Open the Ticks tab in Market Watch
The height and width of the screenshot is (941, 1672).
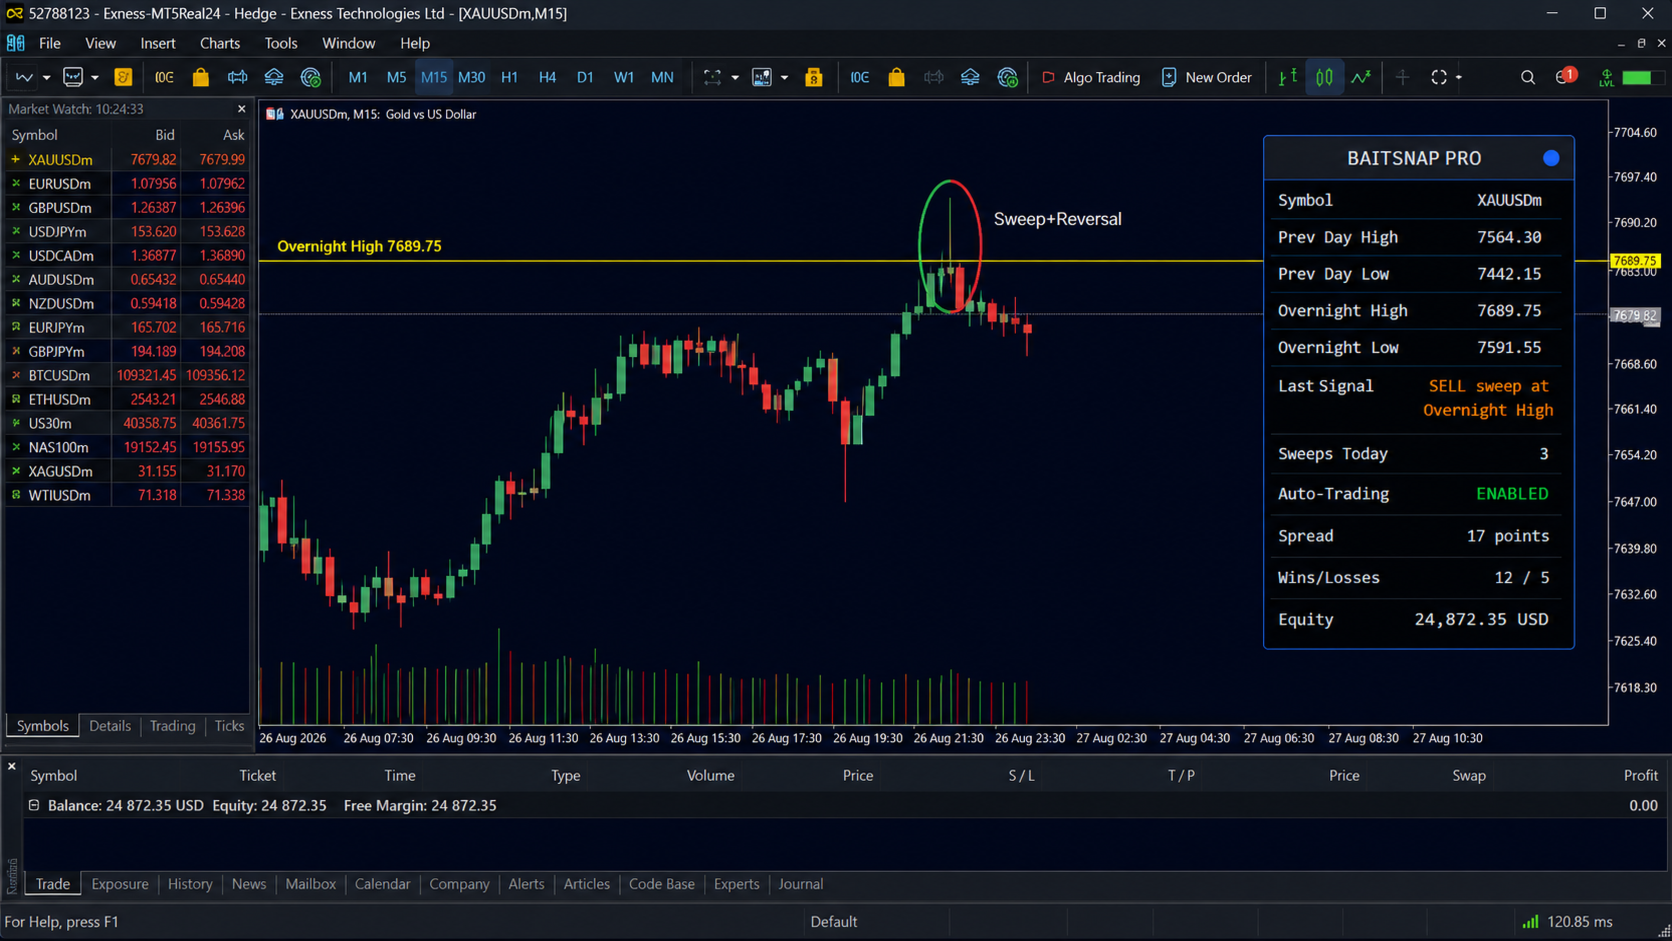[229, 726]
